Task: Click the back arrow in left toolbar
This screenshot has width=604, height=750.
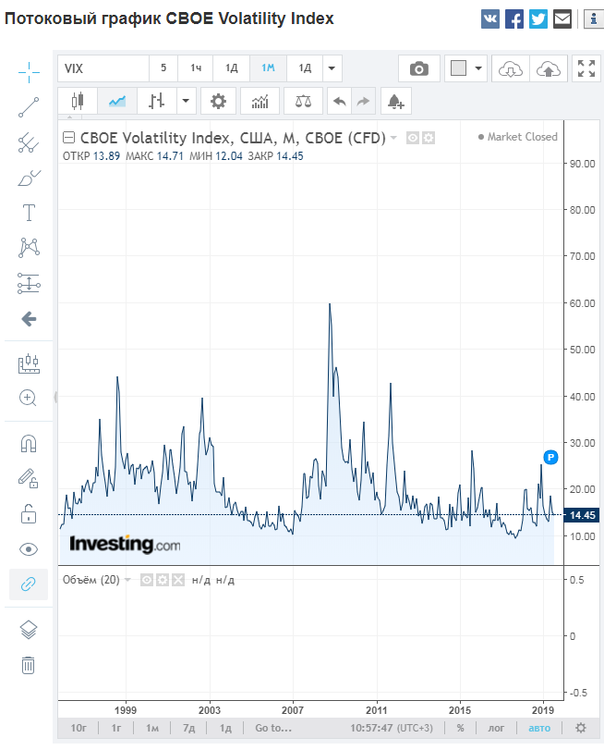Action: [29, 319]
